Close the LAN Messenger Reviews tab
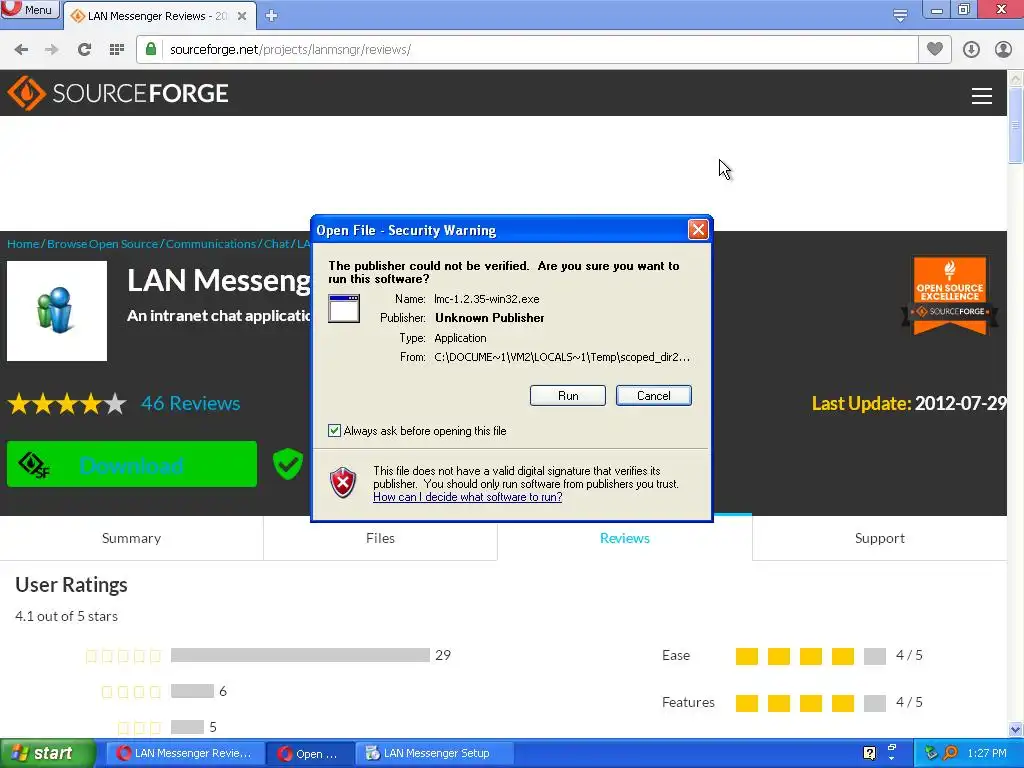 click(242, 16)
